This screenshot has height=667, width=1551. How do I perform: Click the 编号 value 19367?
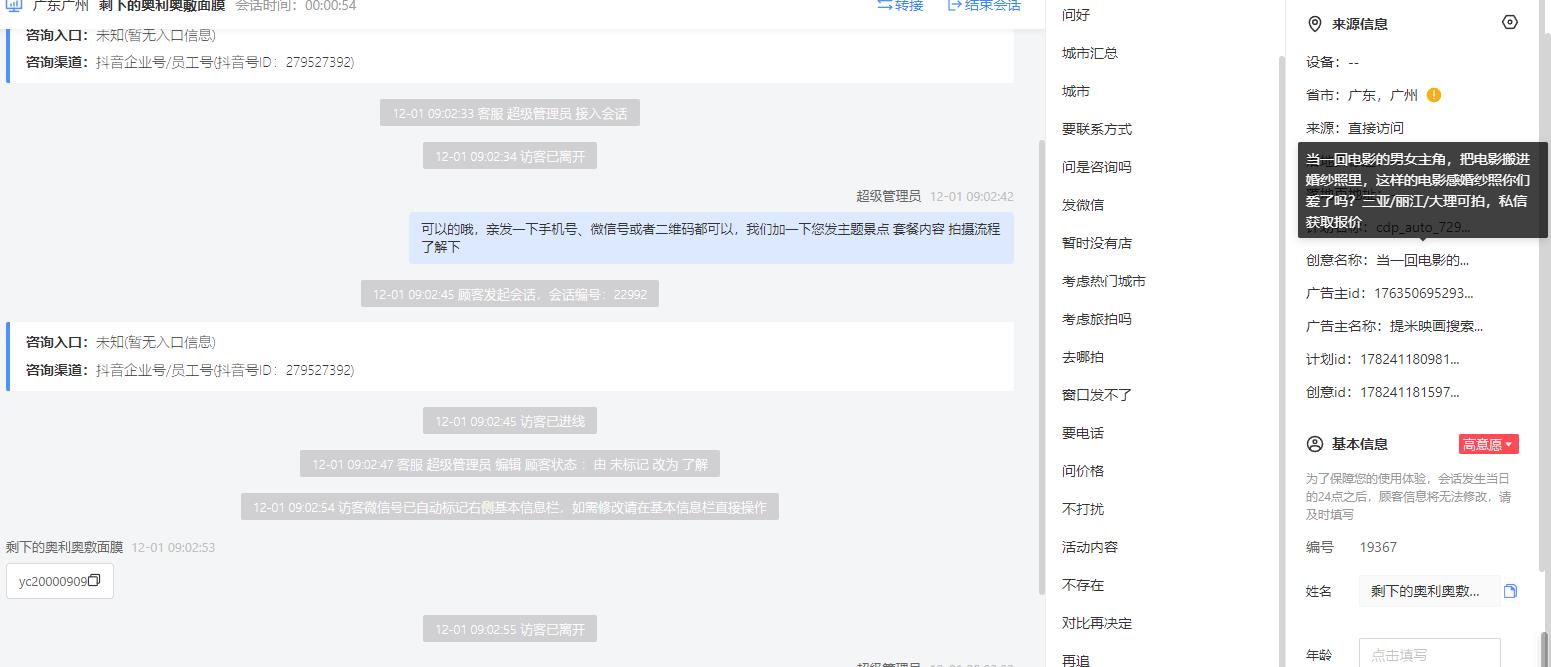pos(1378,547)
